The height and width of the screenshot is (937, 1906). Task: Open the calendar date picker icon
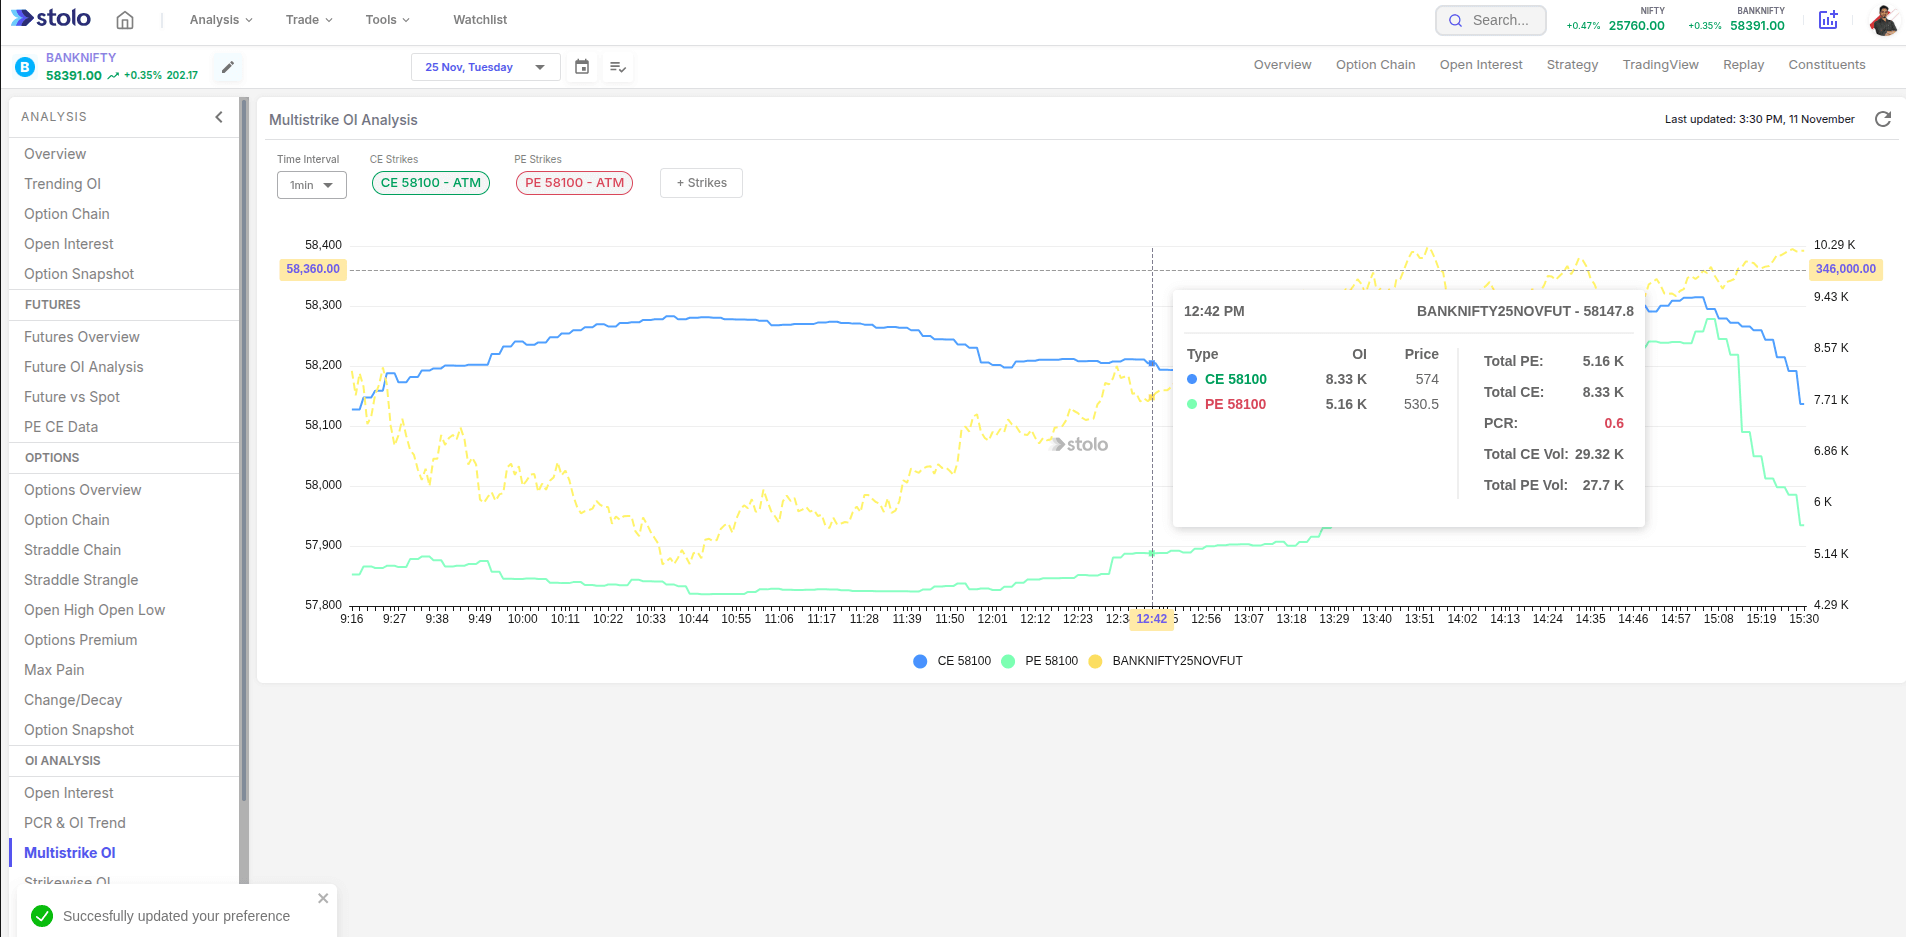click(x=582, y=67)
